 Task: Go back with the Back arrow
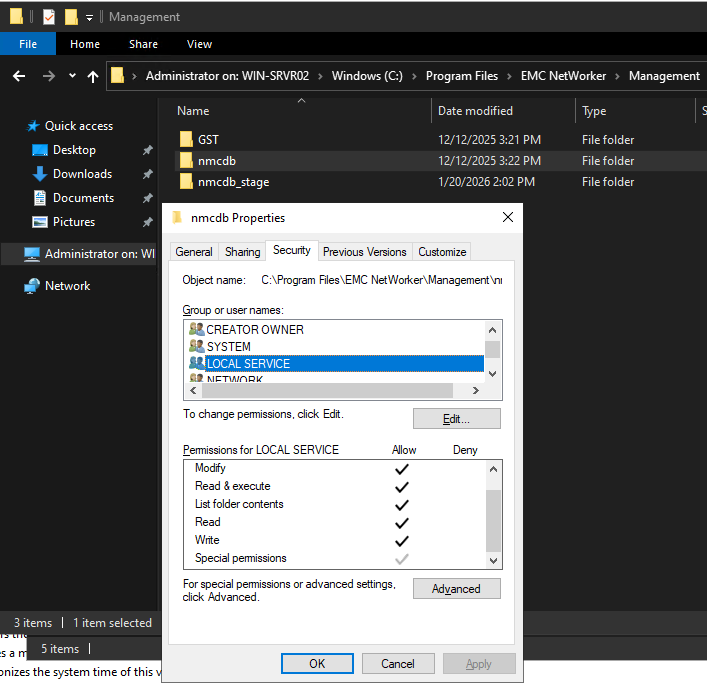tap(19, 76)
